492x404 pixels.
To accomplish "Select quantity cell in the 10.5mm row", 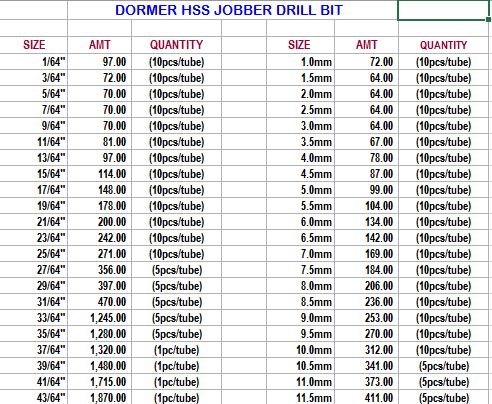I will 443,366.
